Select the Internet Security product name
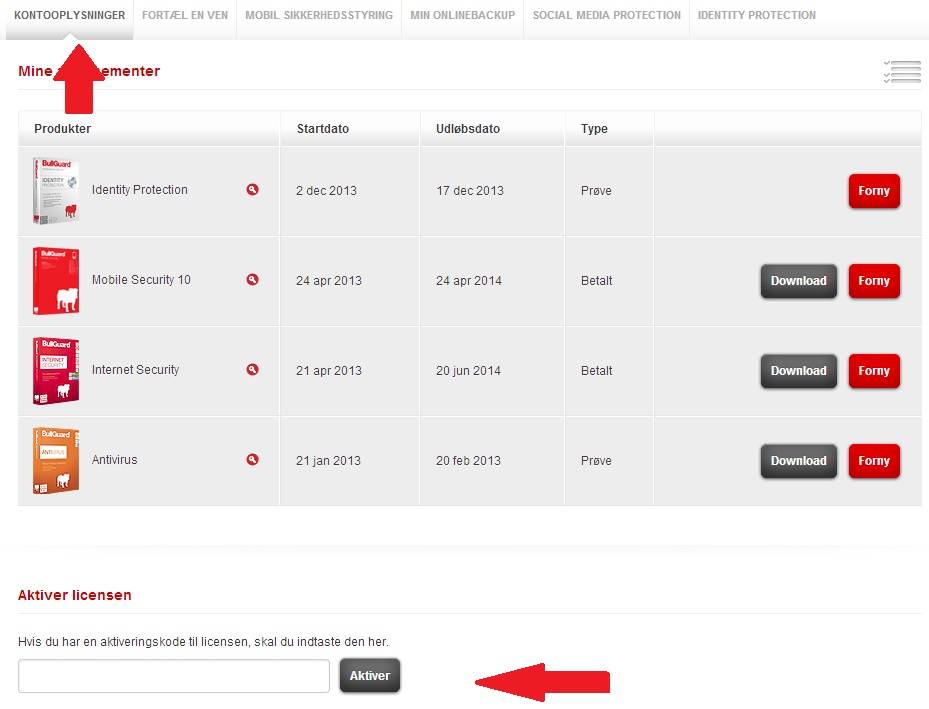 click(135, 370)
